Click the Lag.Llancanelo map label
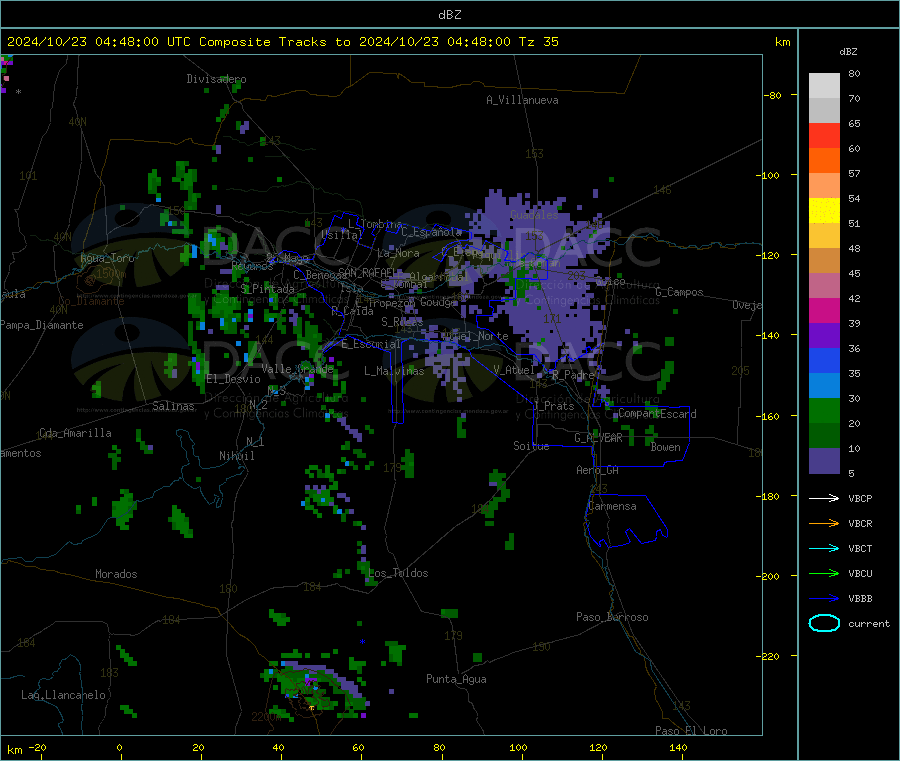The height and width of the screenshot is (761, 900). pyautogui.click(x=63, y=695)
